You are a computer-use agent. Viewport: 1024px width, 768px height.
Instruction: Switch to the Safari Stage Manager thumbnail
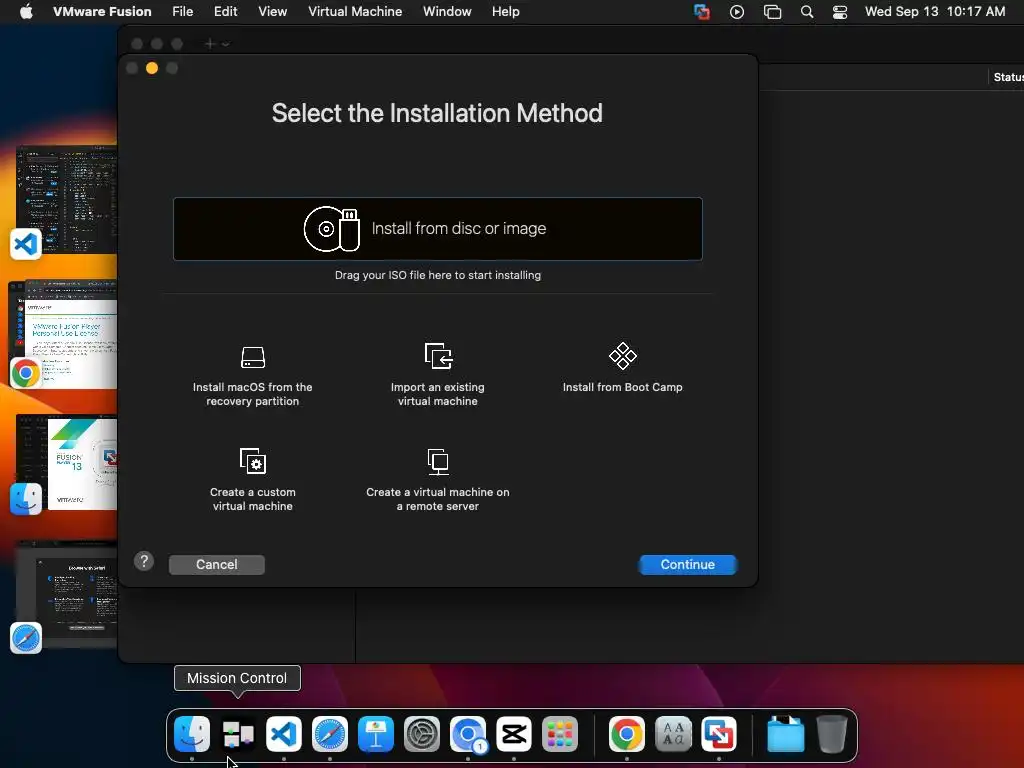coord(67,594)
